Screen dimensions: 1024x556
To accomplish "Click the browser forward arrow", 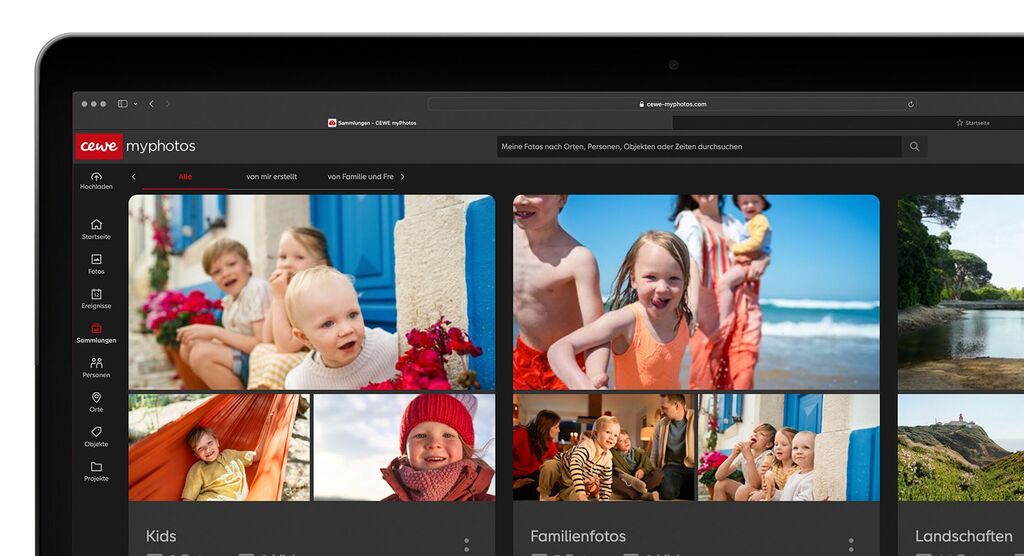I will (167, 104).
